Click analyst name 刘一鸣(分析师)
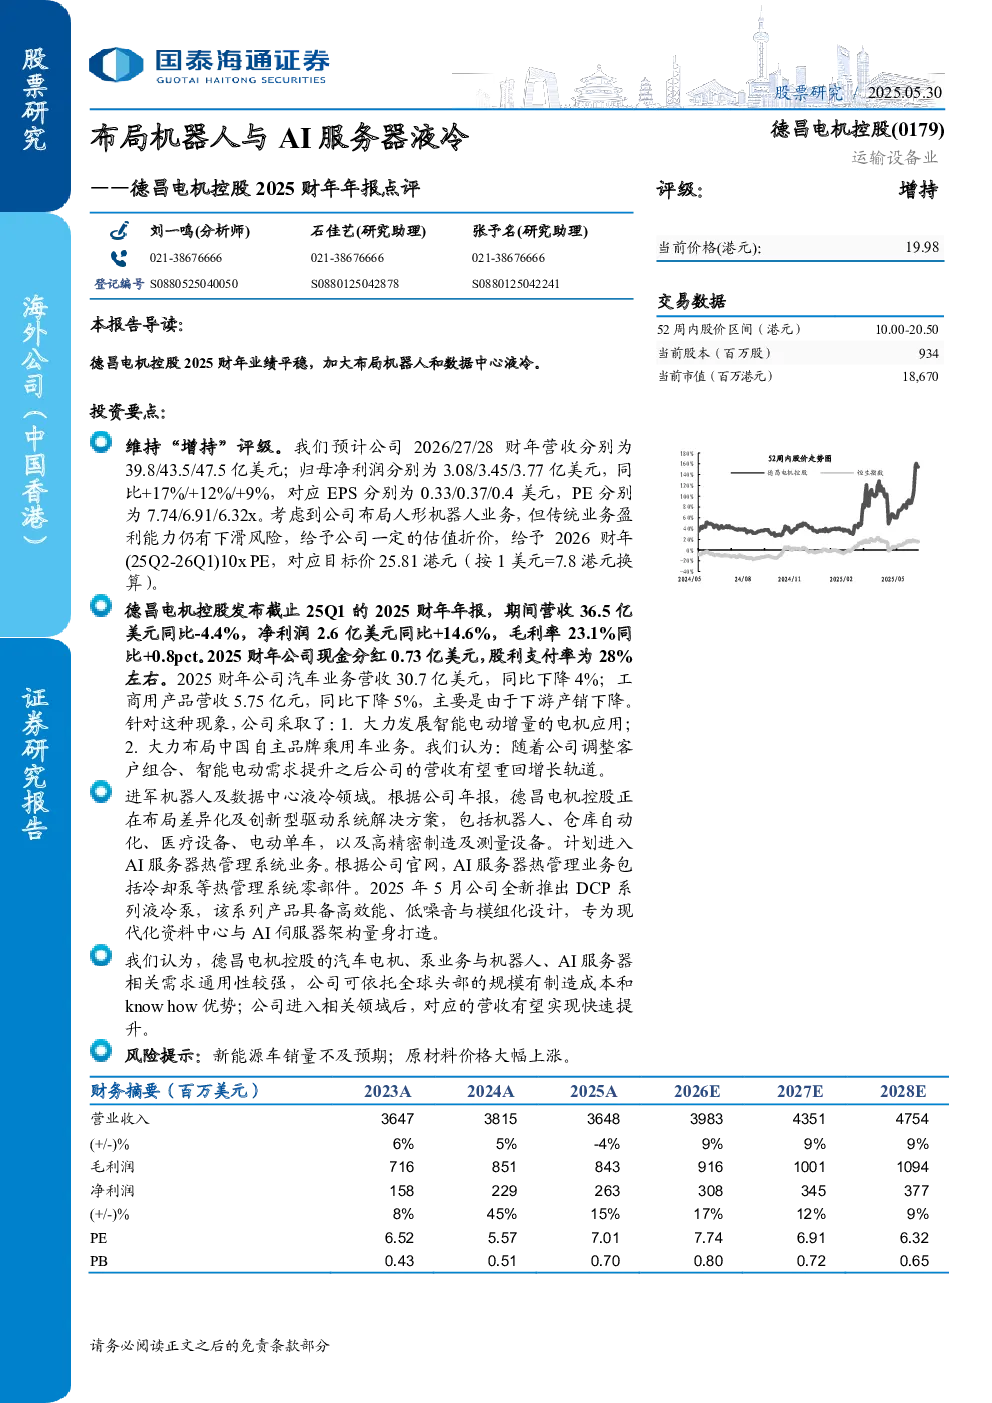Viewport: 992px width, 1403px height. [x=200, y=231]
